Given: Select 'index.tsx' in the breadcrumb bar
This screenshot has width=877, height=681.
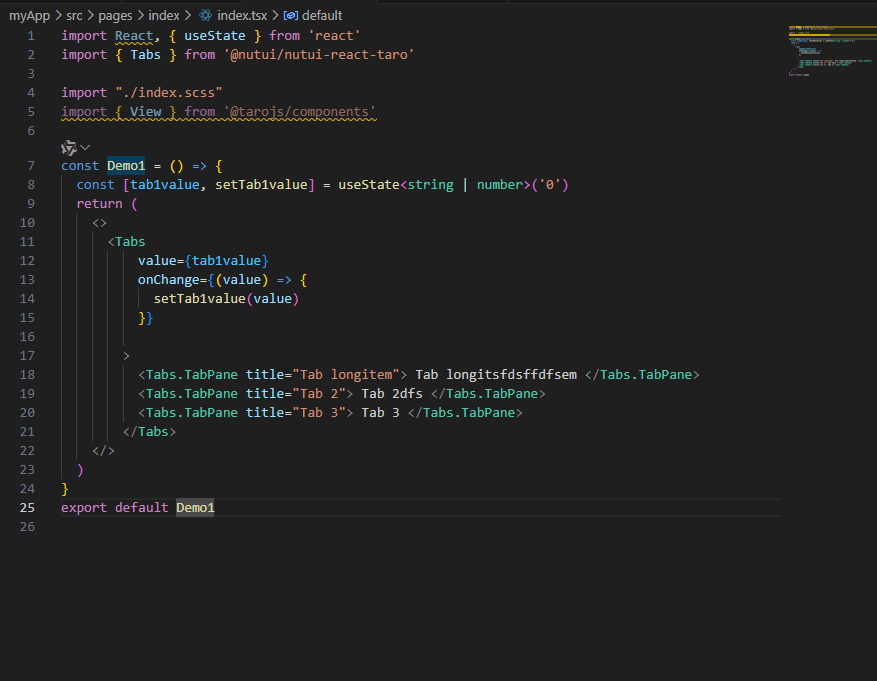Looking at the screenshot, I should coord(244,15).
